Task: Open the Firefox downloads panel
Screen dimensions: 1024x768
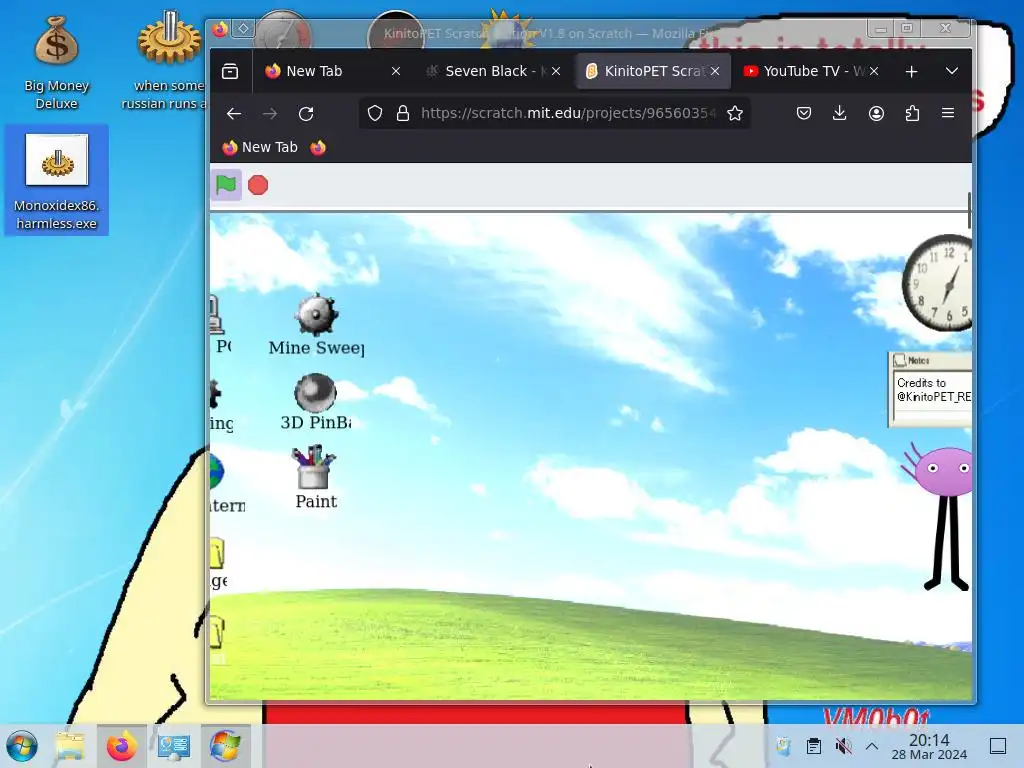Action: coord(840,114)
